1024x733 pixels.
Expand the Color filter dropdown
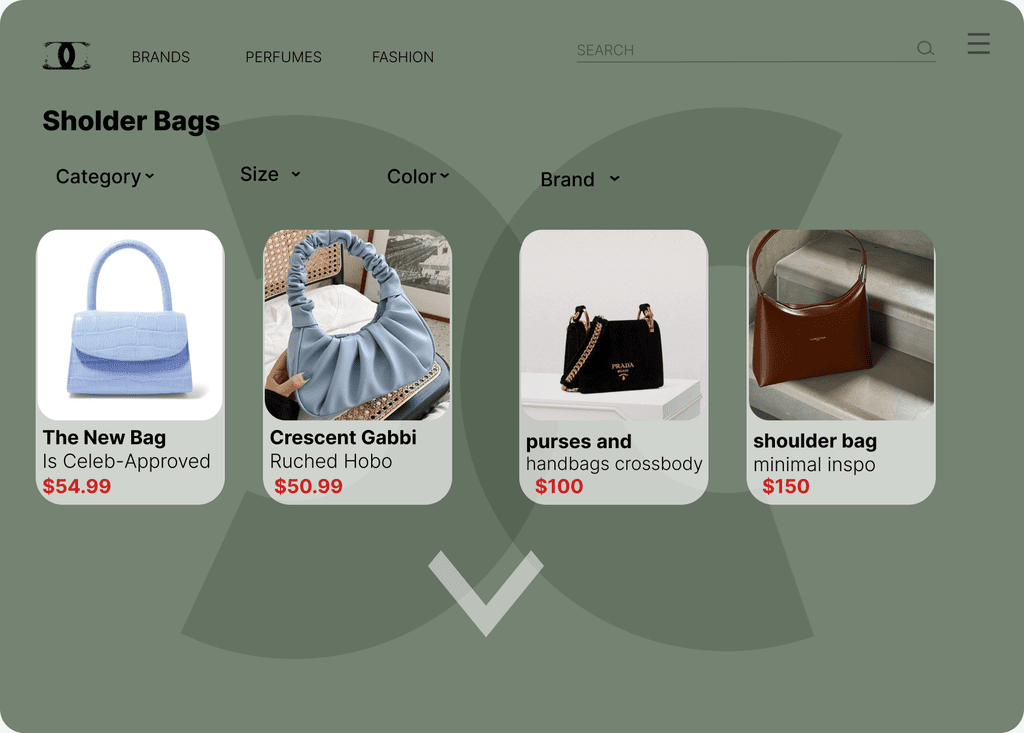pyautogui.click(x=418, y=176)
